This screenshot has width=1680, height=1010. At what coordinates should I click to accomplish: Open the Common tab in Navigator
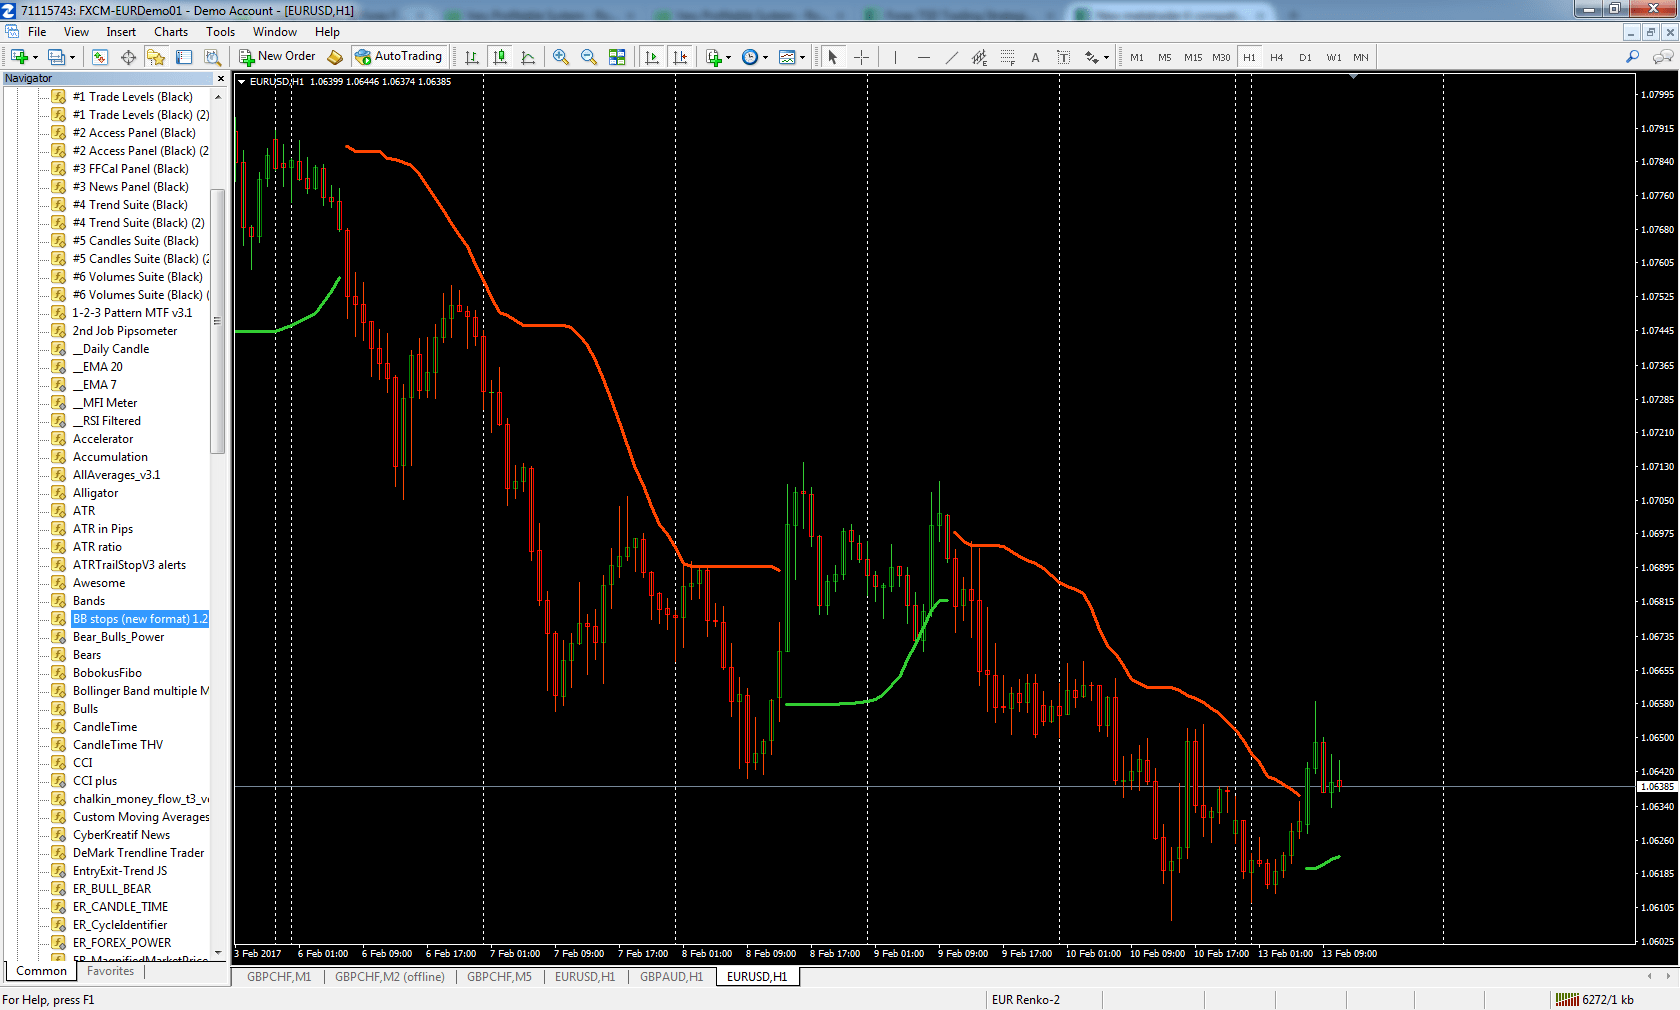[x=41, y=971]
